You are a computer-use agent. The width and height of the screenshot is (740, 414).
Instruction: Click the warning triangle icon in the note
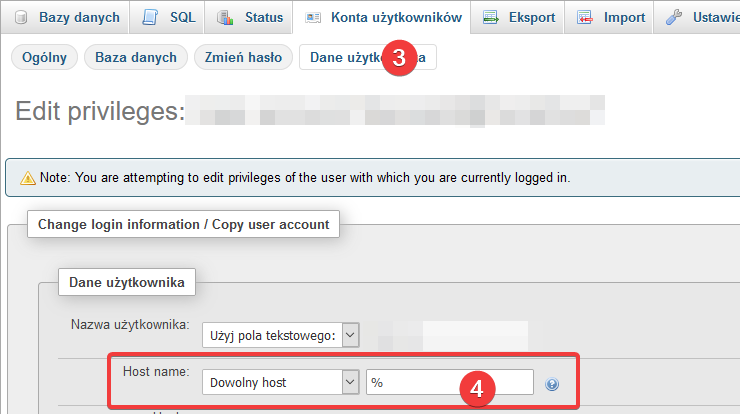28,177
